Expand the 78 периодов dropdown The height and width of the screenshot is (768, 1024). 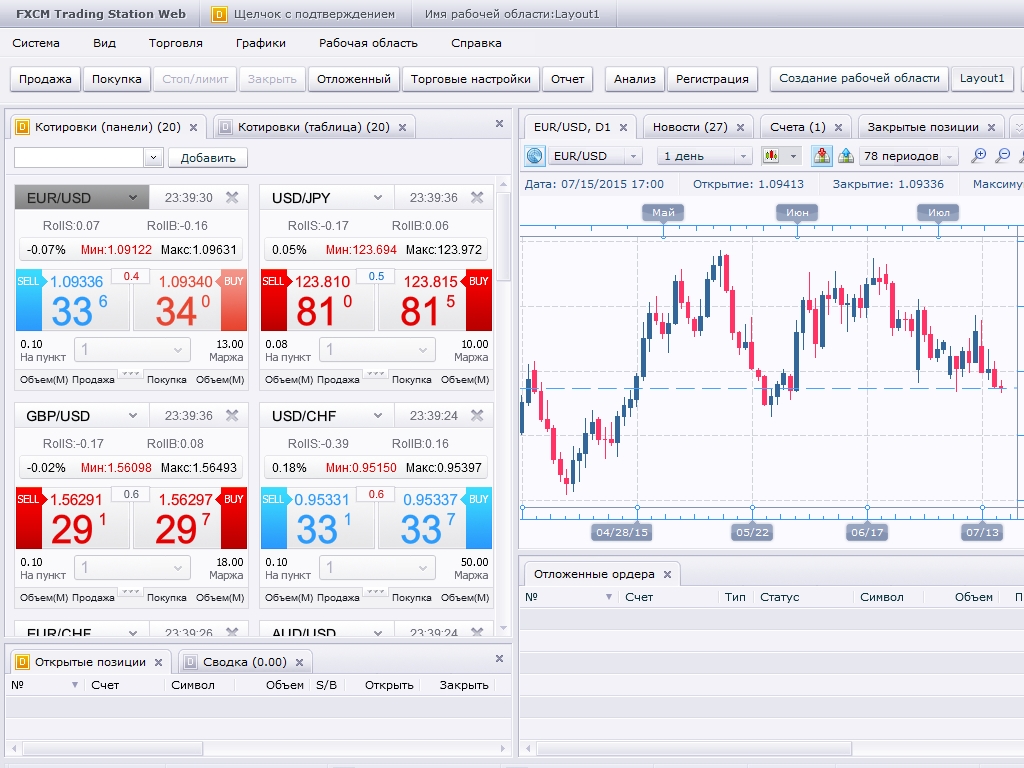[x=909, y=156]
